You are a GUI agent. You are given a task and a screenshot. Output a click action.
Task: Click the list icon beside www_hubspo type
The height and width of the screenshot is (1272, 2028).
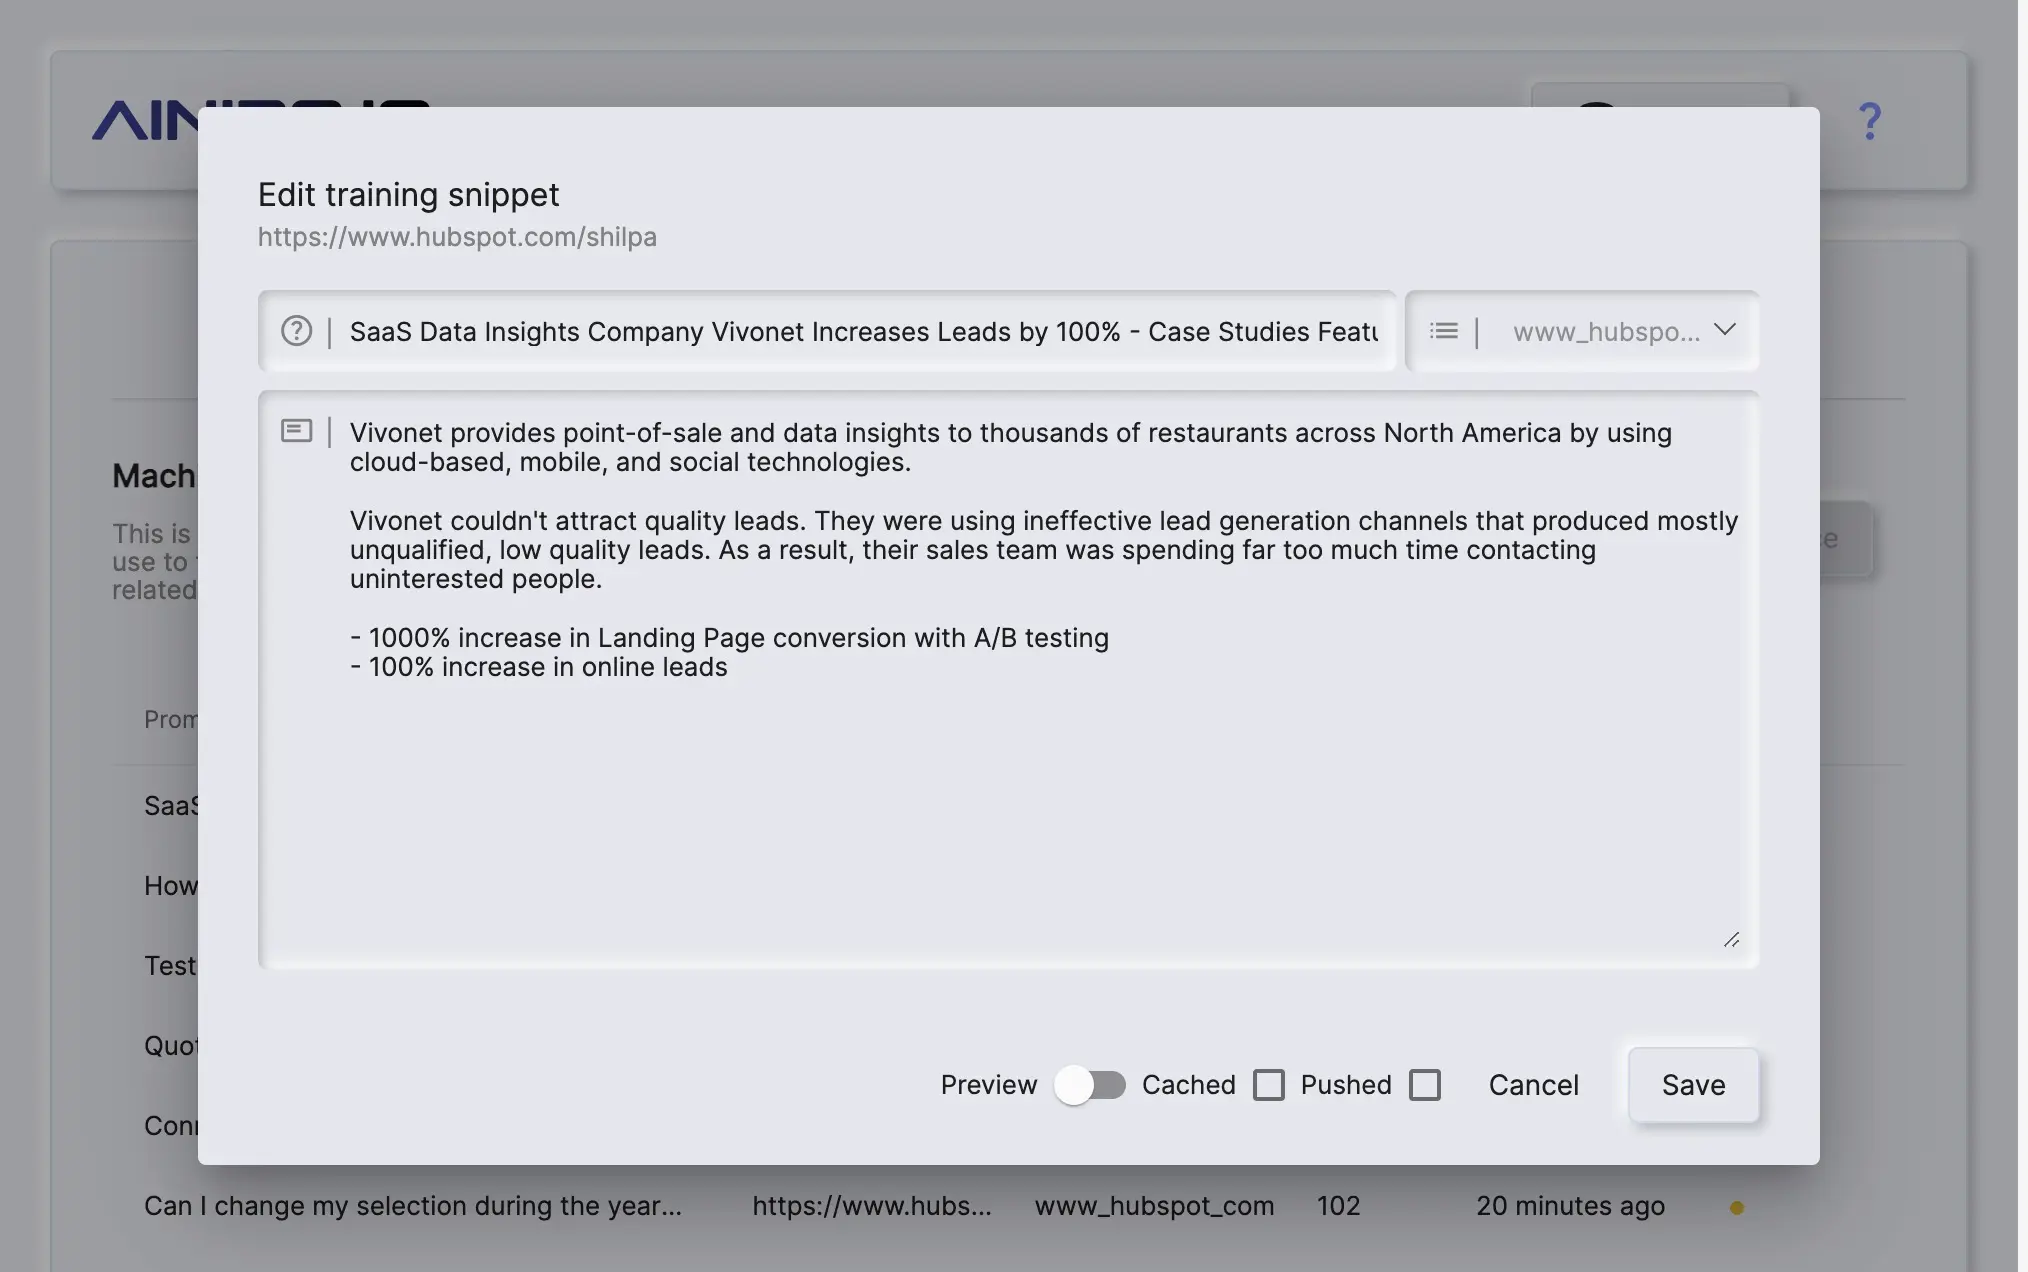[x=1443, y=331]
